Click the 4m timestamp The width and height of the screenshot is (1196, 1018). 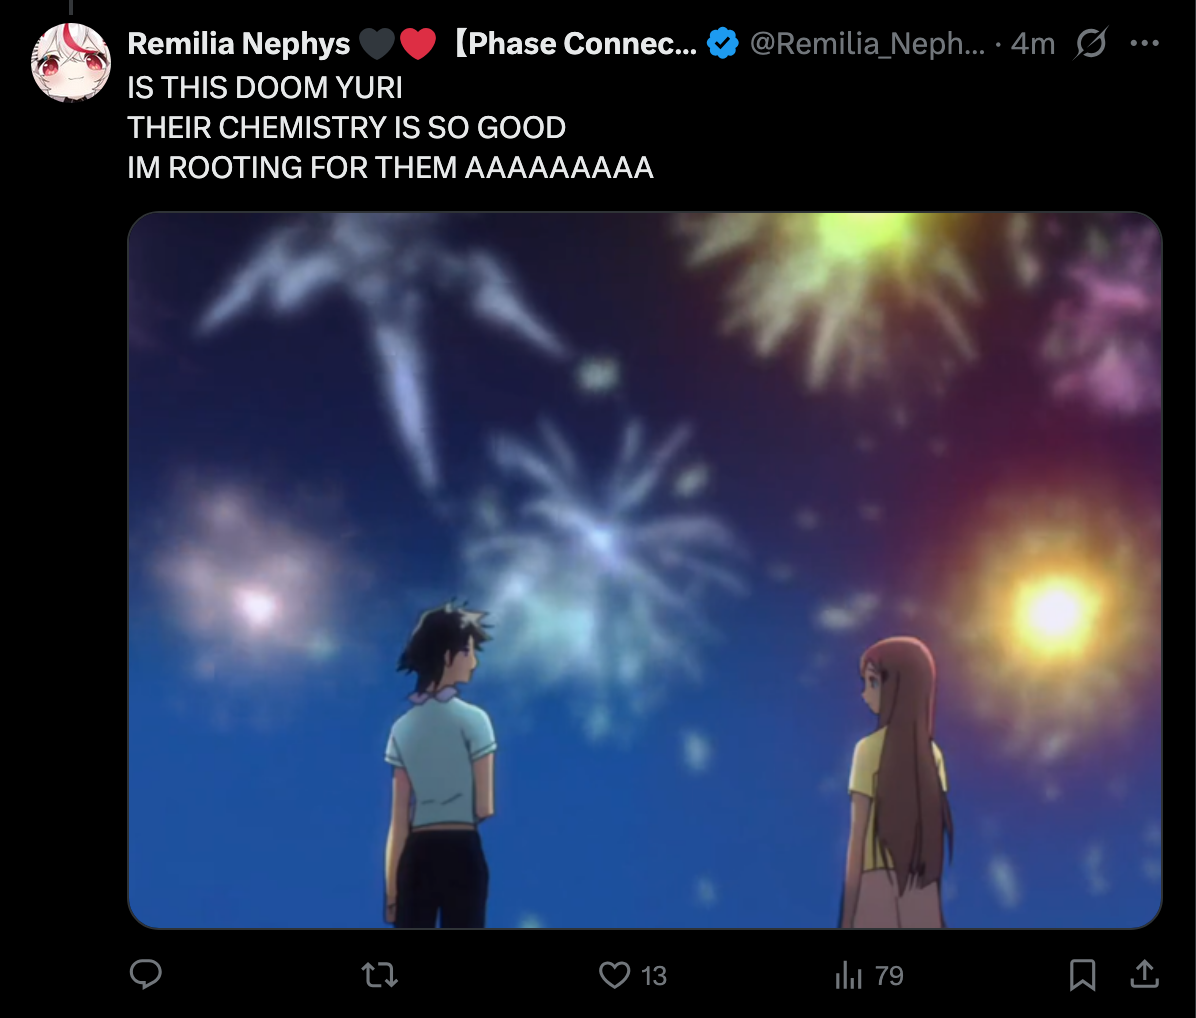point(1033,43)
